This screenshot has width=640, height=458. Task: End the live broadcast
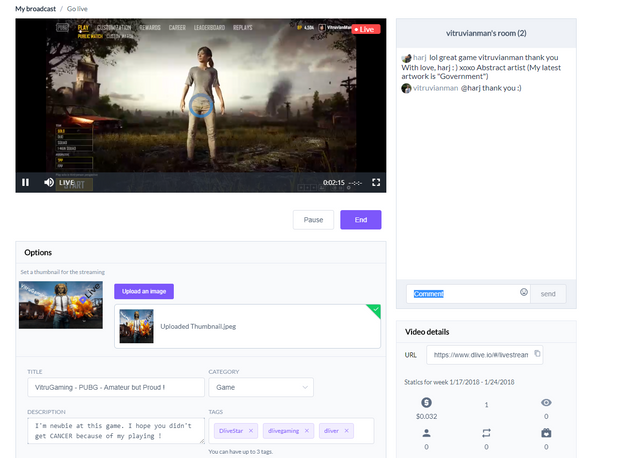(x=361, y=220)
